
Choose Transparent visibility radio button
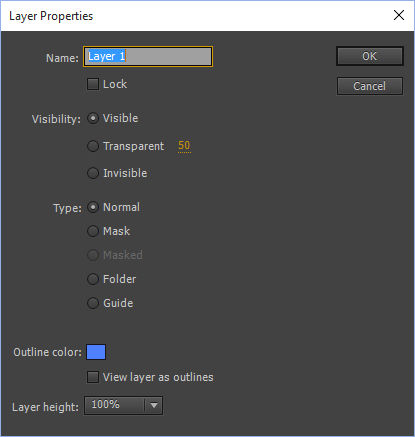93,146
